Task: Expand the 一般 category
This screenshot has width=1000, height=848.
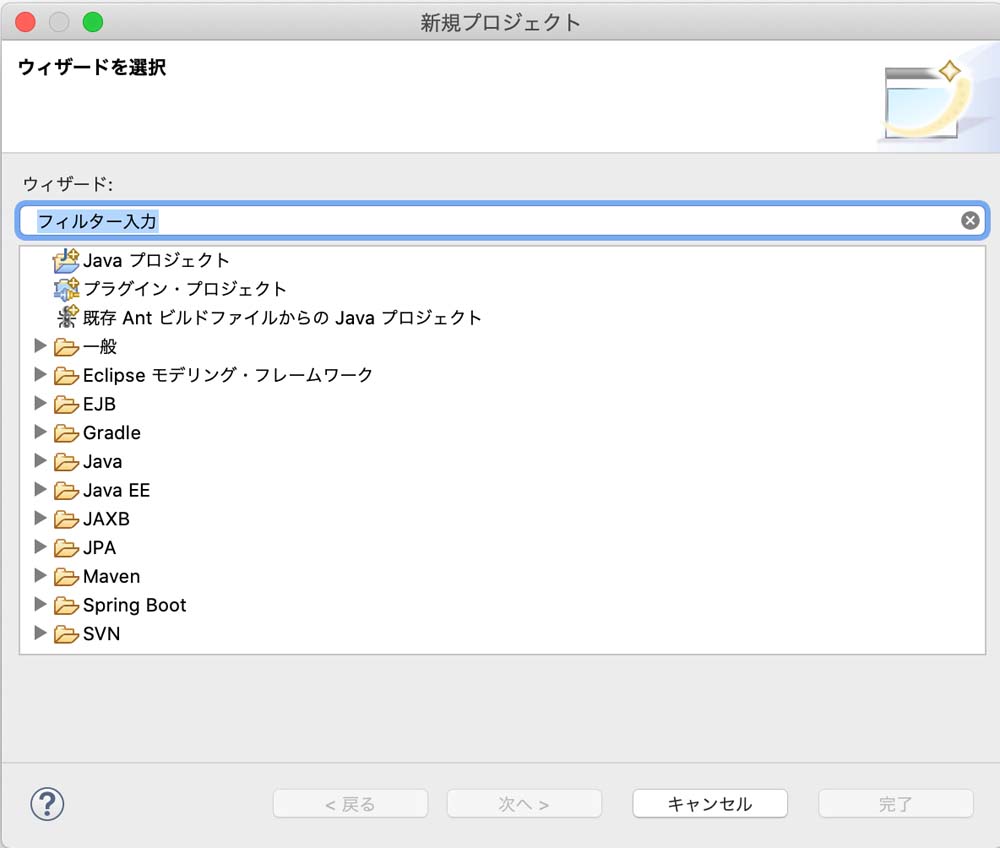Action: point(40,346)
